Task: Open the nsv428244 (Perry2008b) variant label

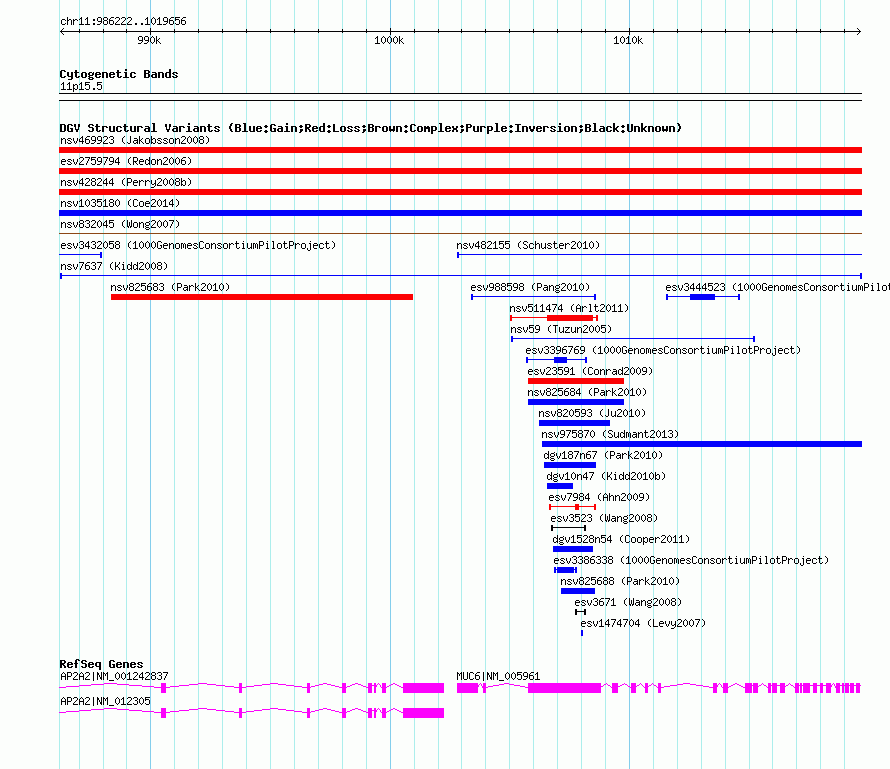Action: [x=126, y=182]
